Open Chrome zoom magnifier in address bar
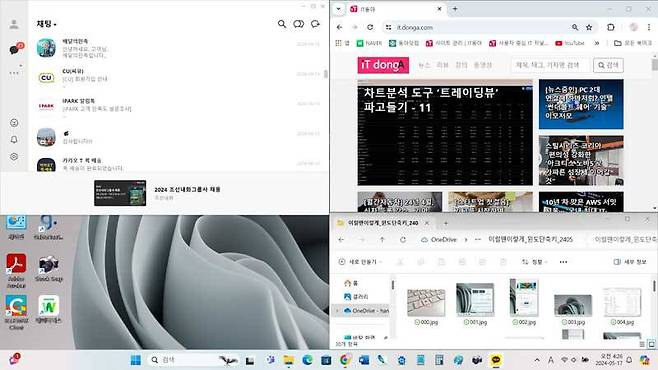The height and width of the screenshot is (370, 658). pyautogui.click(x=575, y=27)
